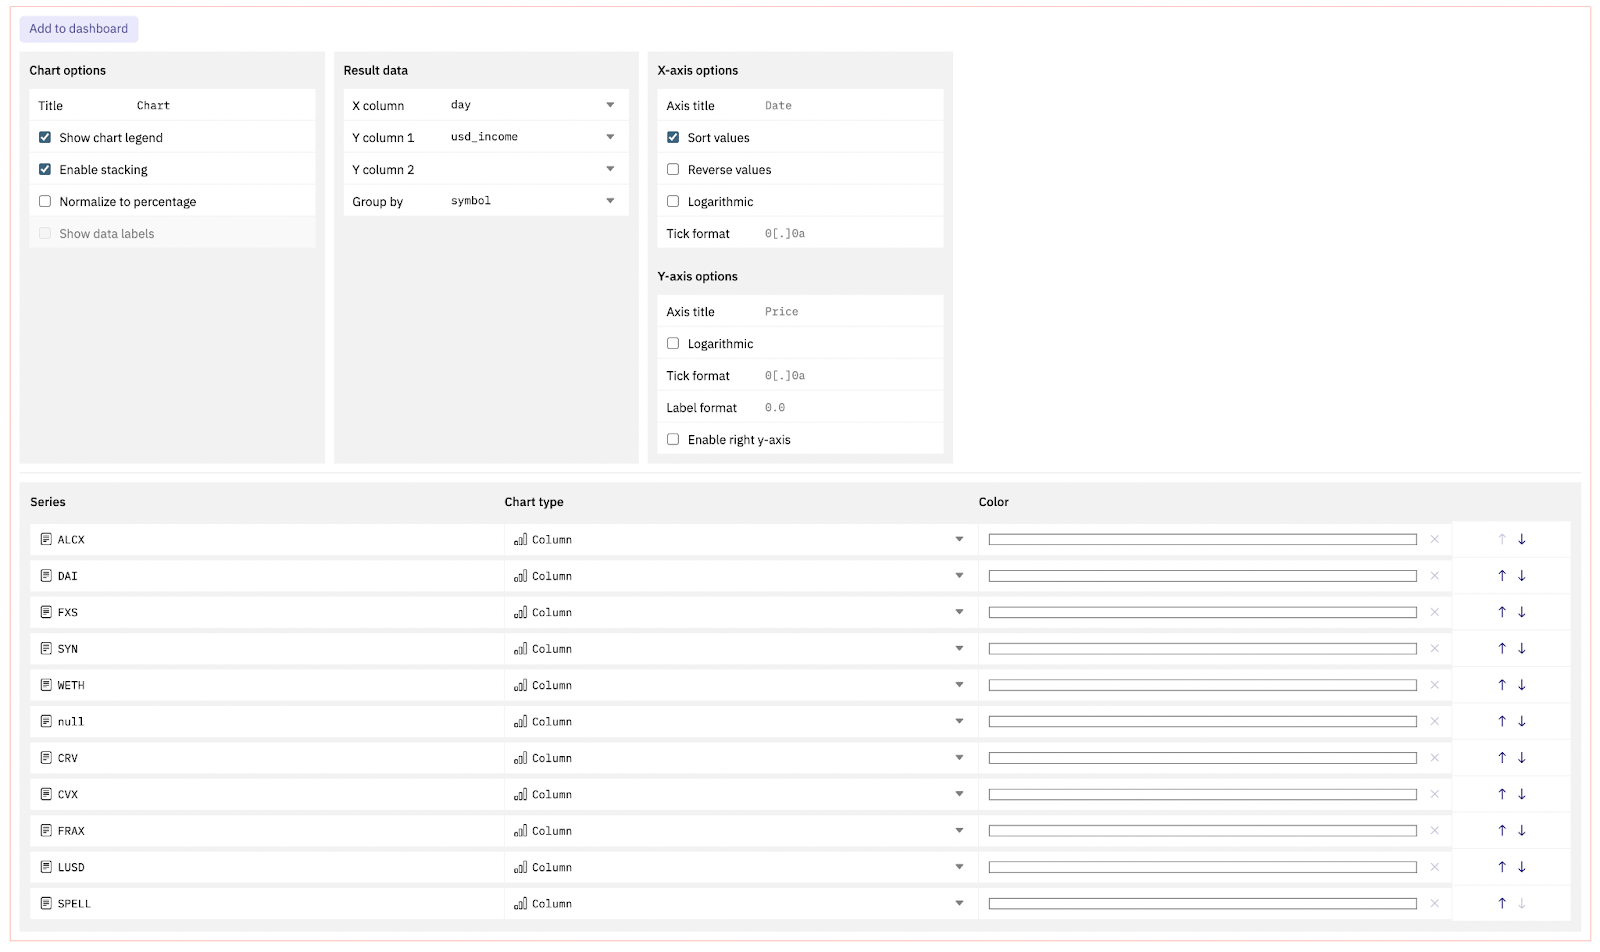
Task: Clear the CRV color using X icon
Action: tap(1434, 759)
